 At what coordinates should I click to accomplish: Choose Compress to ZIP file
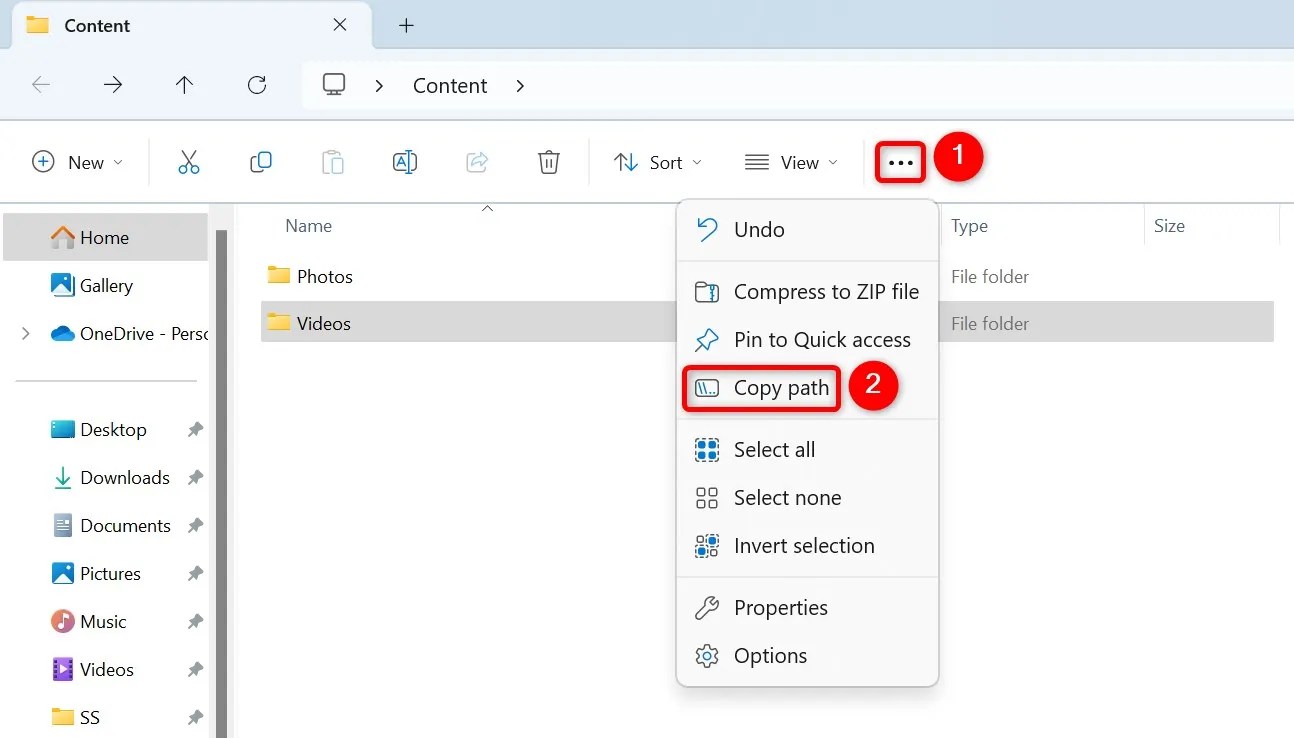827,291
